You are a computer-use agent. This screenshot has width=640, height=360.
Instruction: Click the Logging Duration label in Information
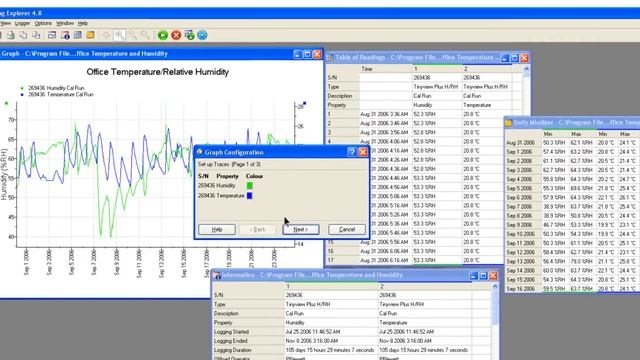click(x=232, y=350)
